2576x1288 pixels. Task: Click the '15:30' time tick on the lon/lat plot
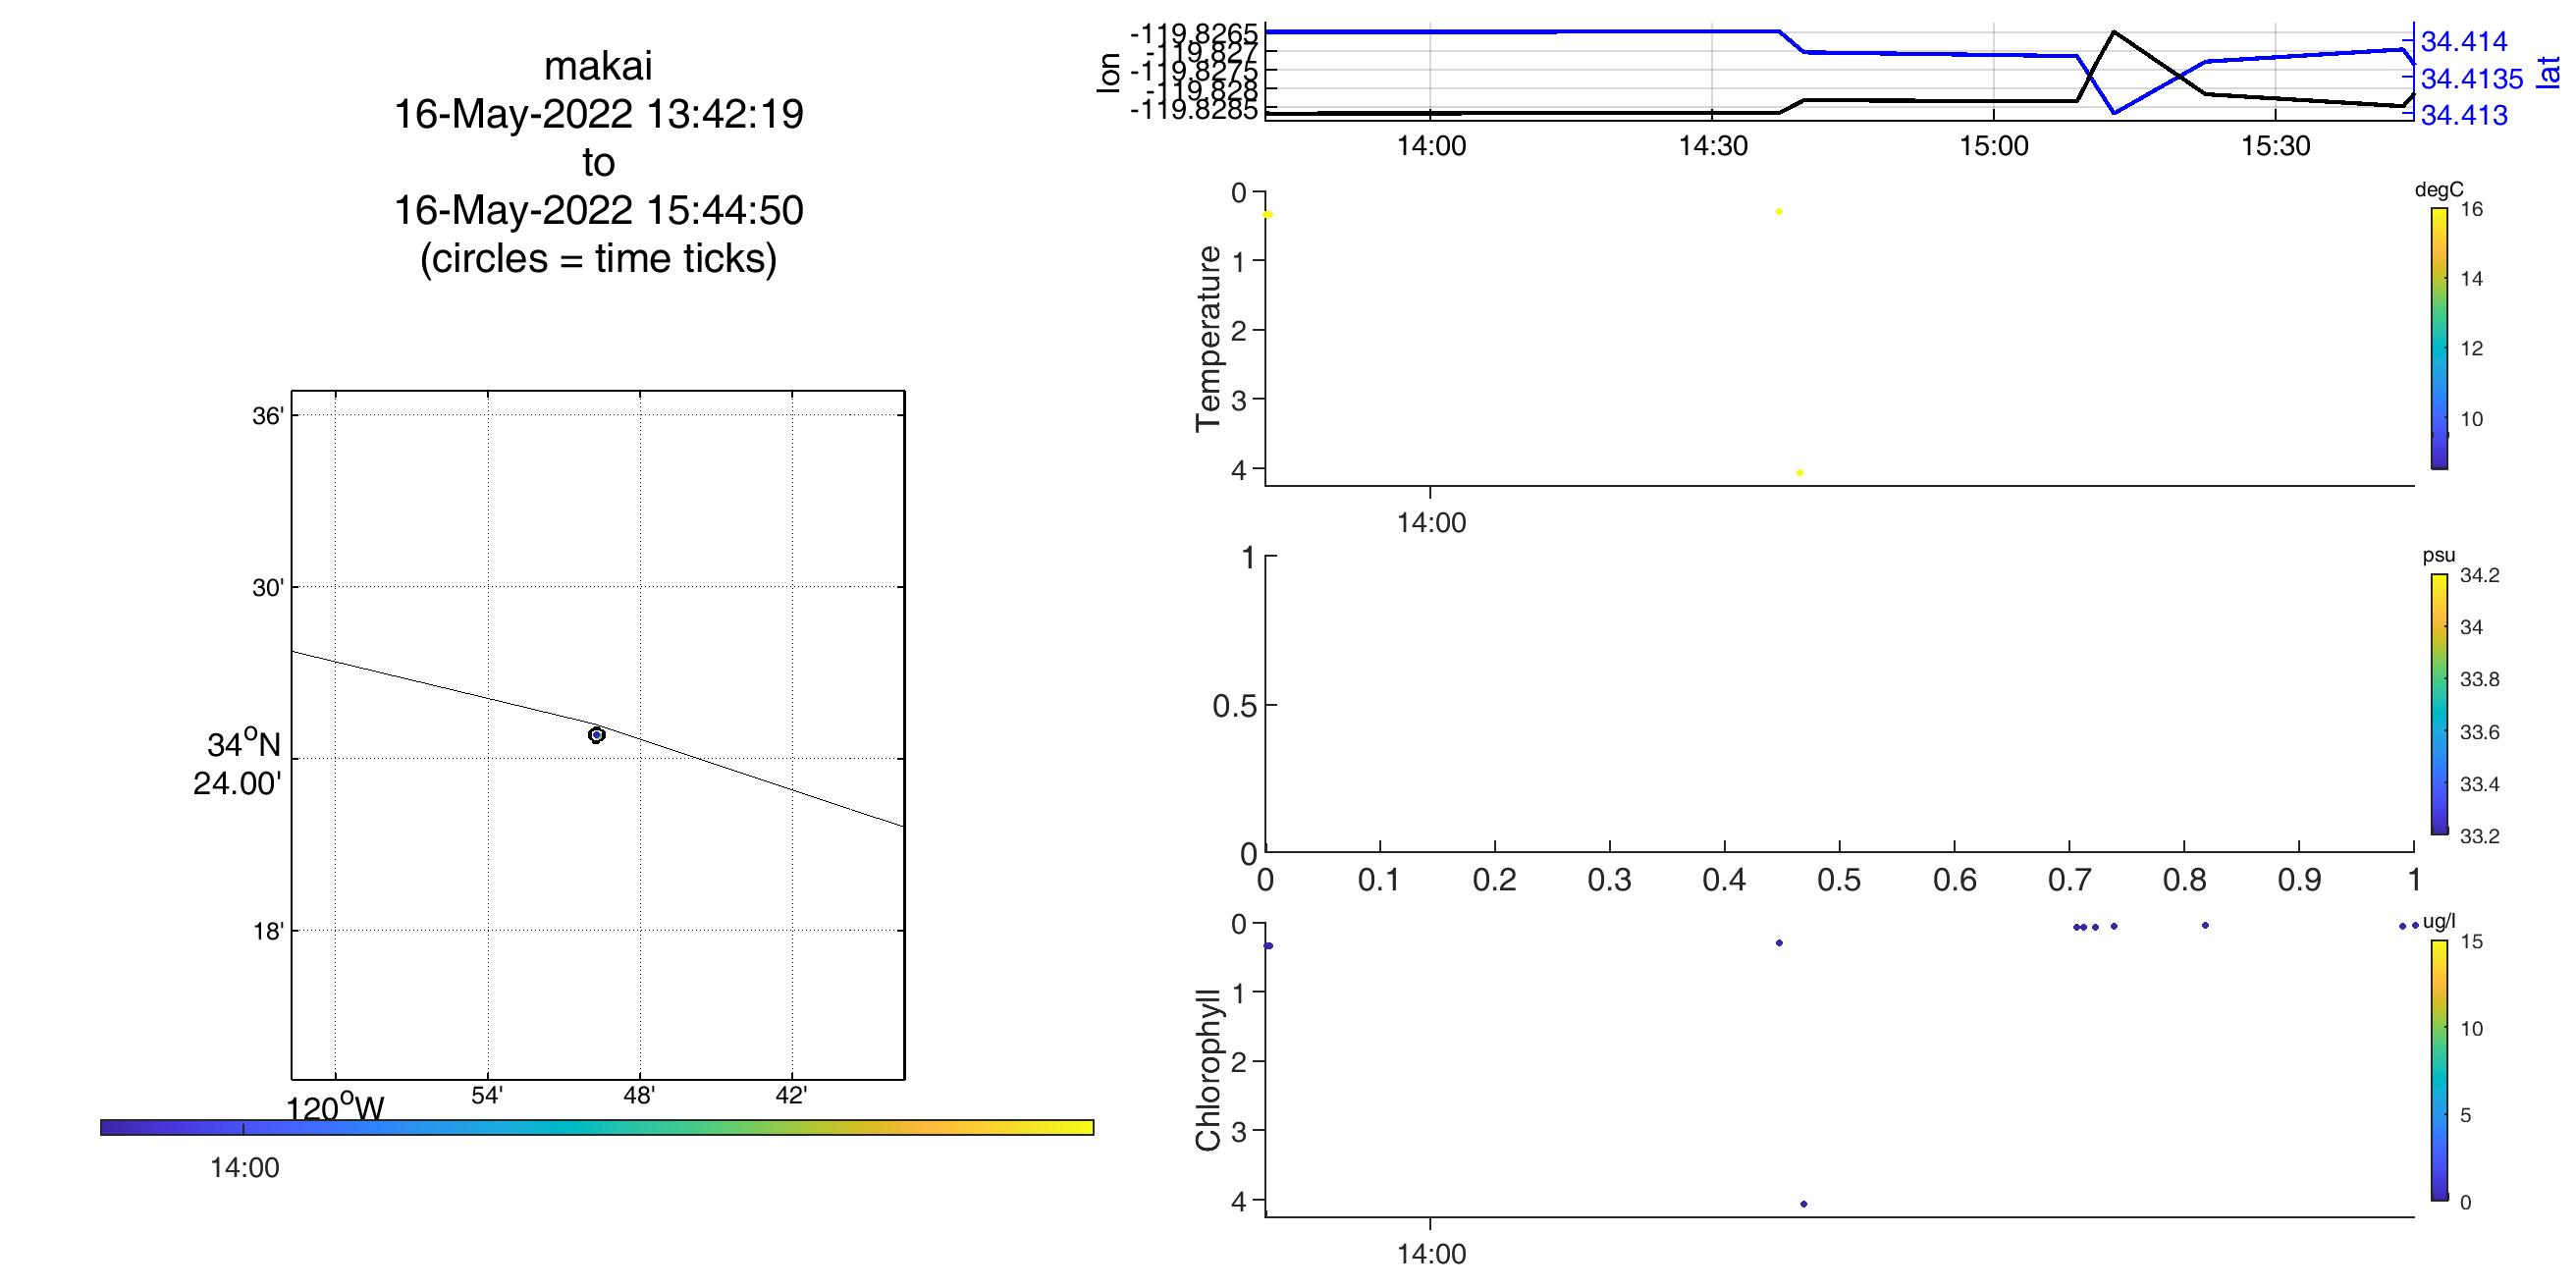[x=2276, y=146]
